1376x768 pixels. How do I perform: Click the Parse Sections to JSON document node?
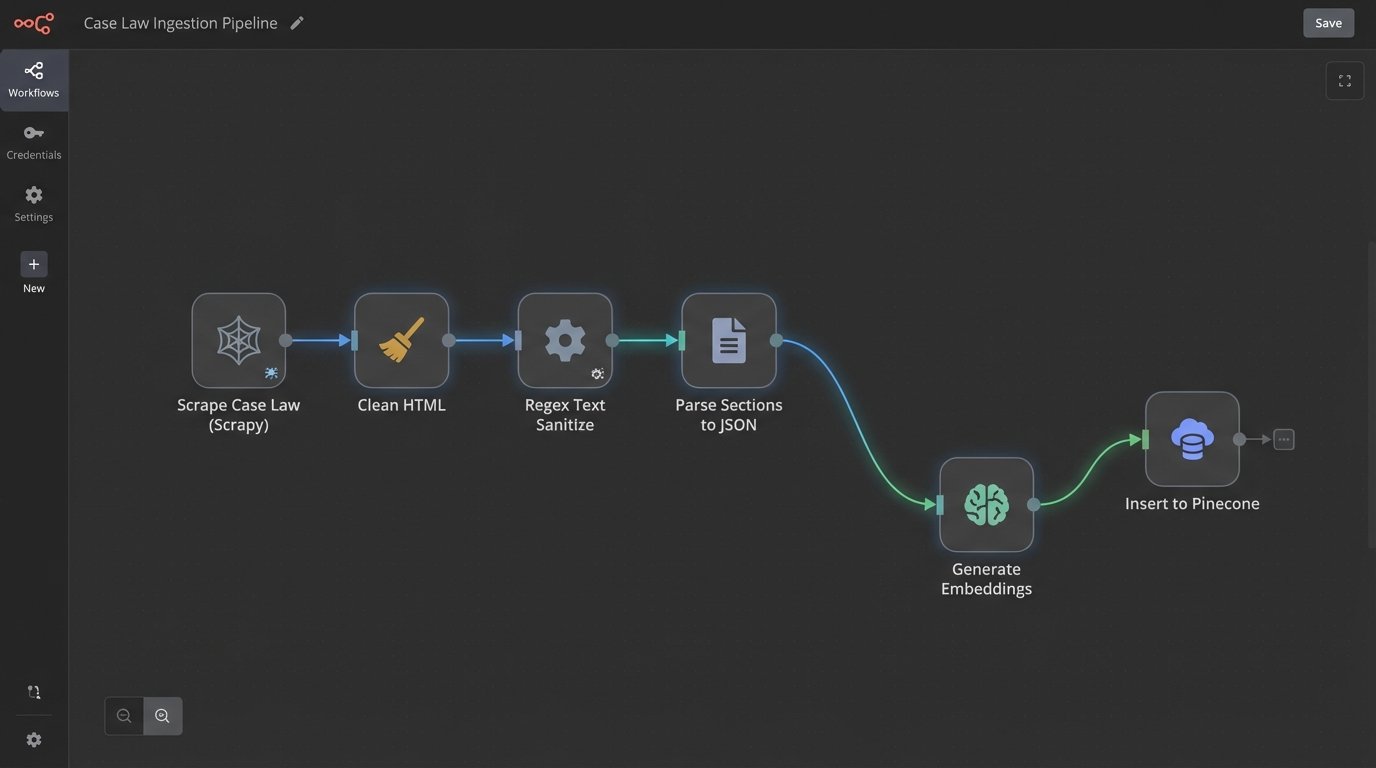(x=728, y=339)
